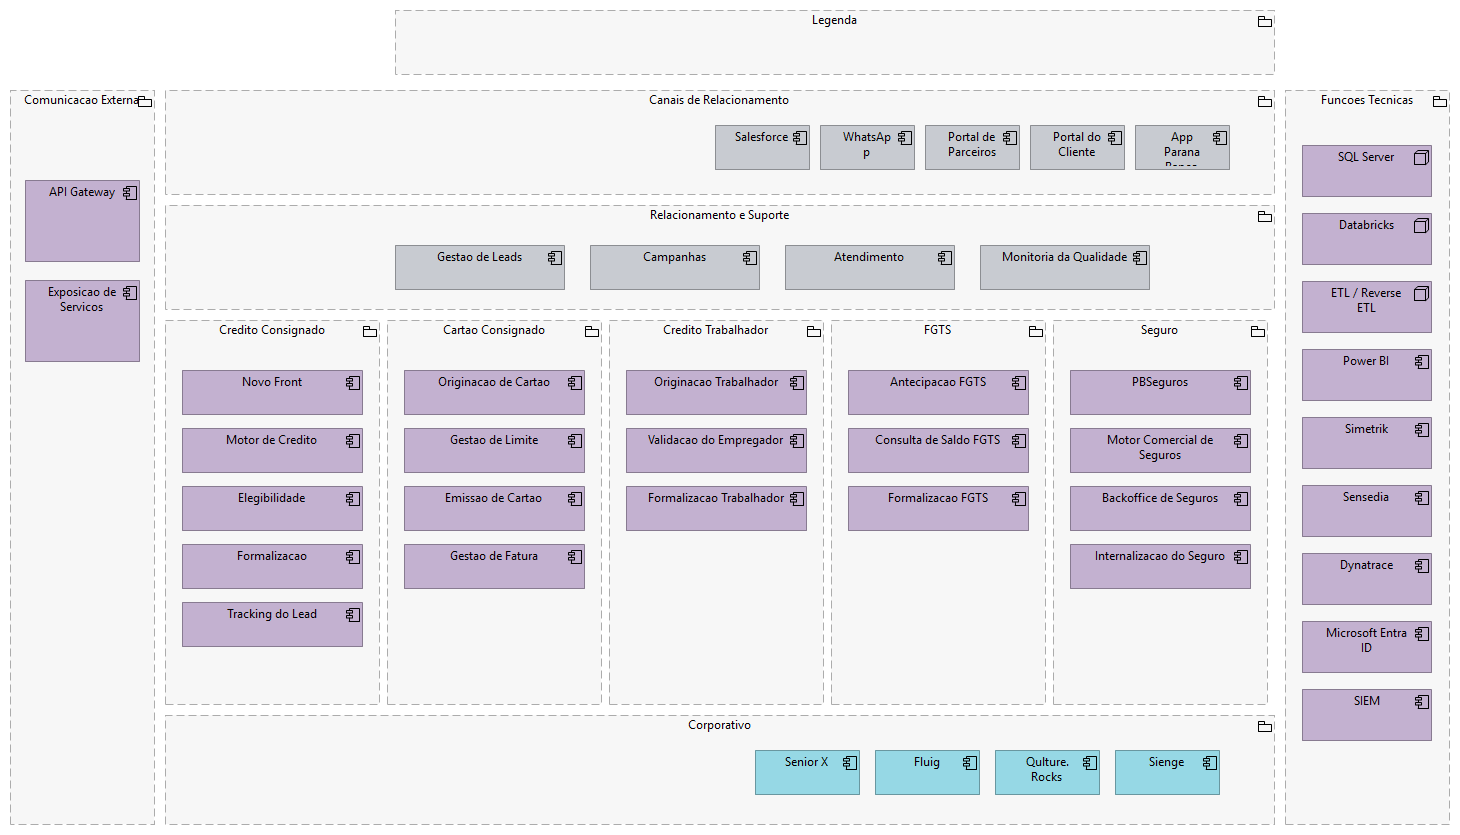Viewport: 1460px width, 835px height.
Task: Click the folder icon of the Legenda group
Action: click(1264, 21)
